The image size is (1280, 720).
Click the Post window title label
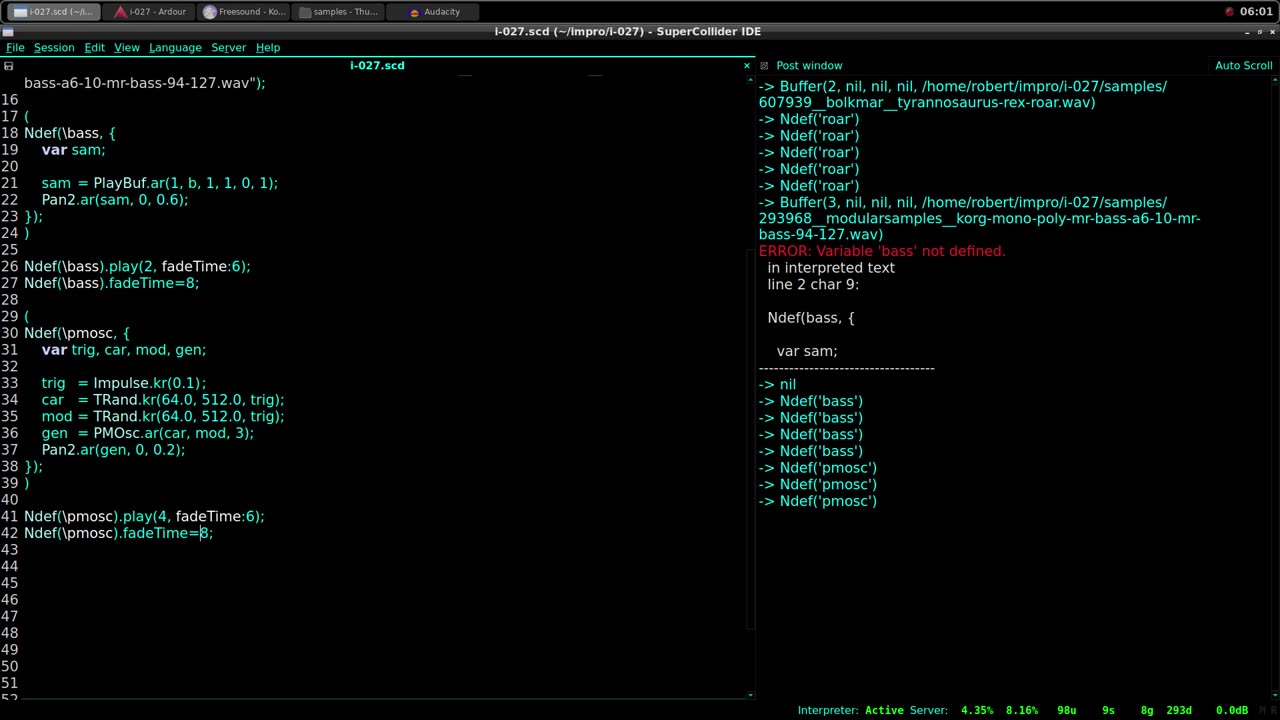tap(809, 65)
